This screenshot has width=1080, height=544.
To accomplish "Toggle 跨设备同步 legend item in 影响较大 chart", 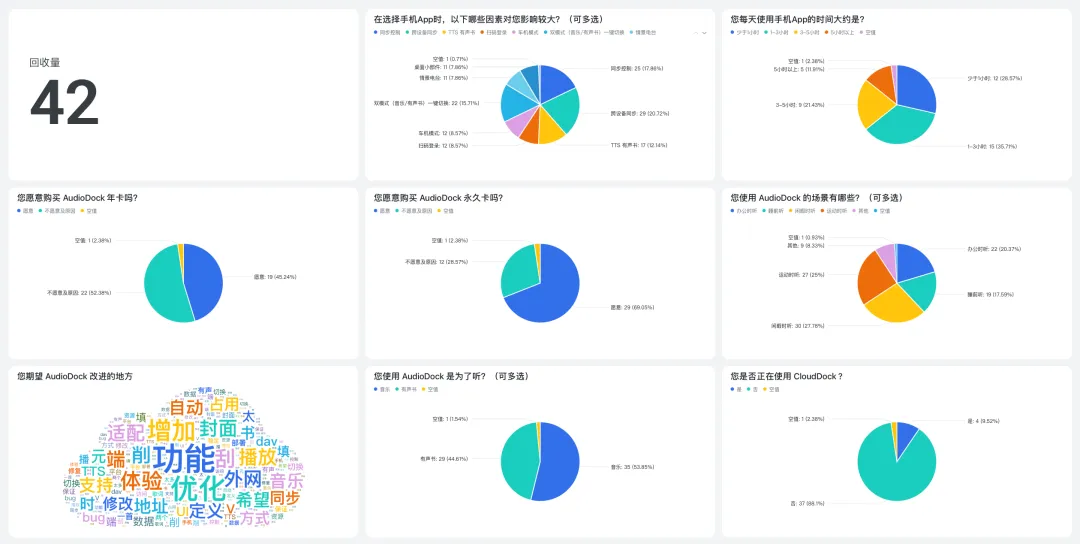I will (423, 32).
